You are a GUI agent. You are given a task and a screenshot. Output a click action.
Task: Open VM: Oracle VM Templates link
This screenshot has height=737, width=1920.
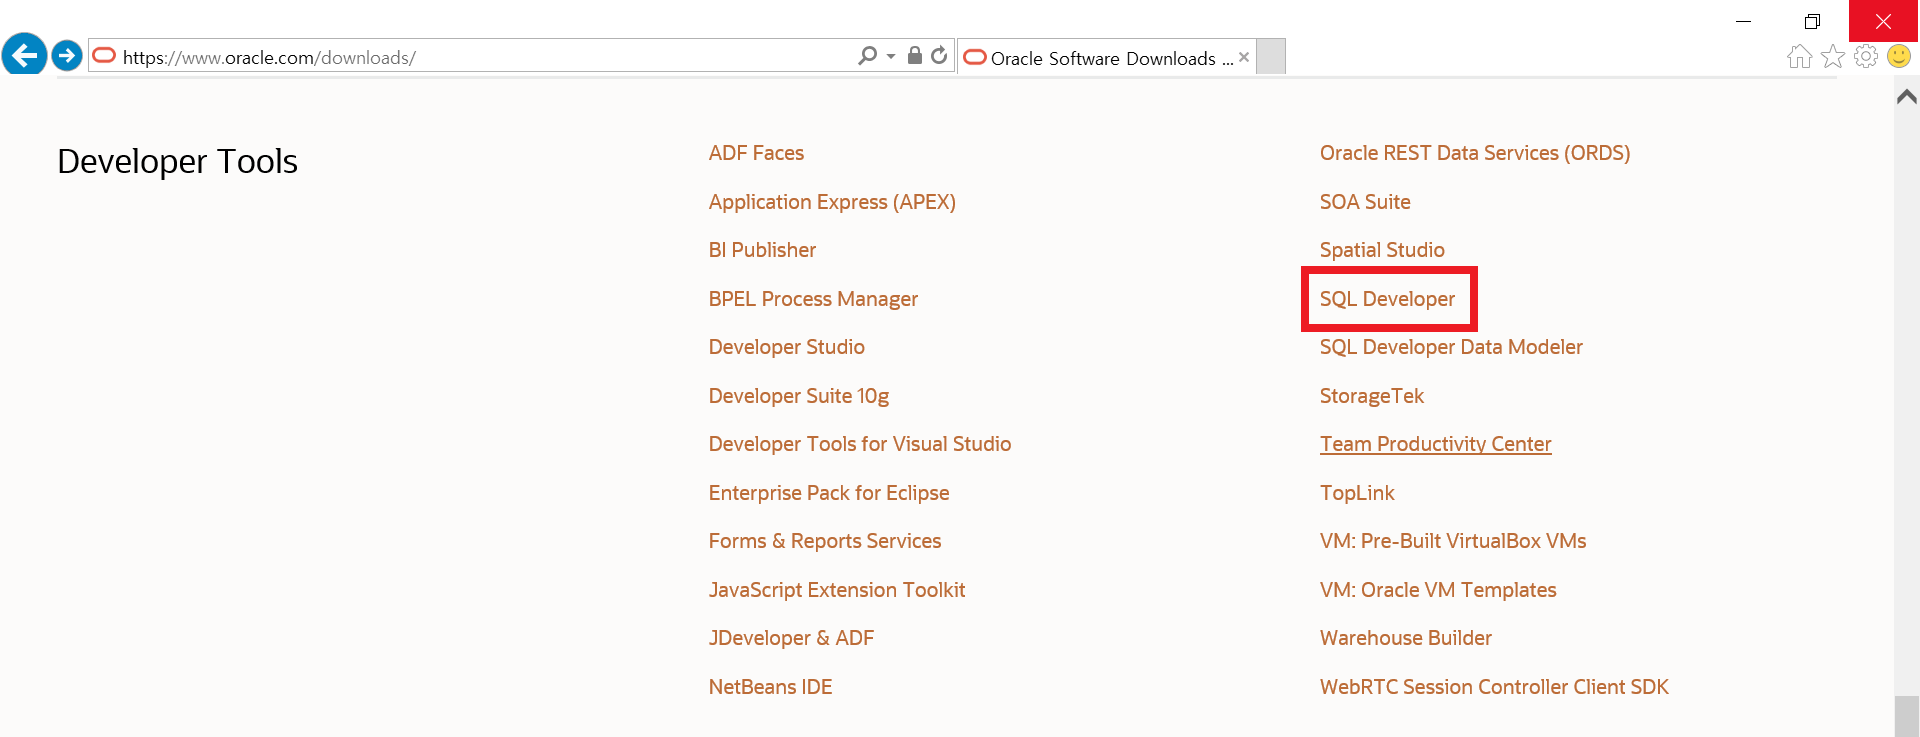tap(1437, 590)
